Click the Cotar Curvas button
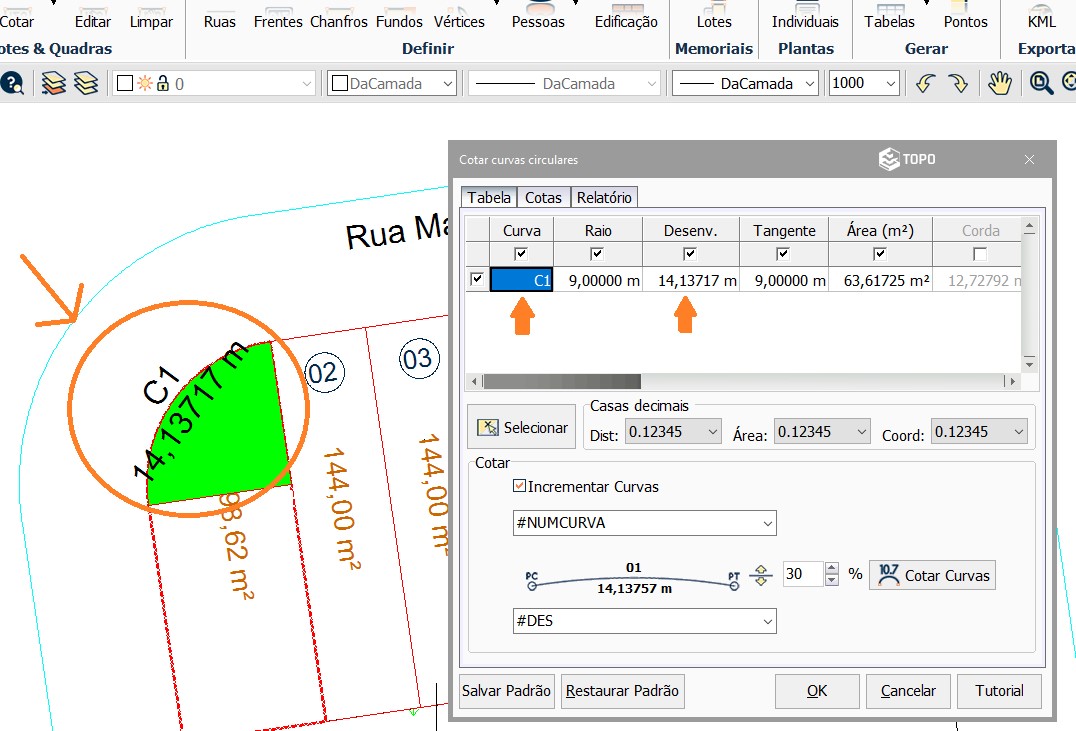Screen dimensions: 1076x731 point(933,575)
